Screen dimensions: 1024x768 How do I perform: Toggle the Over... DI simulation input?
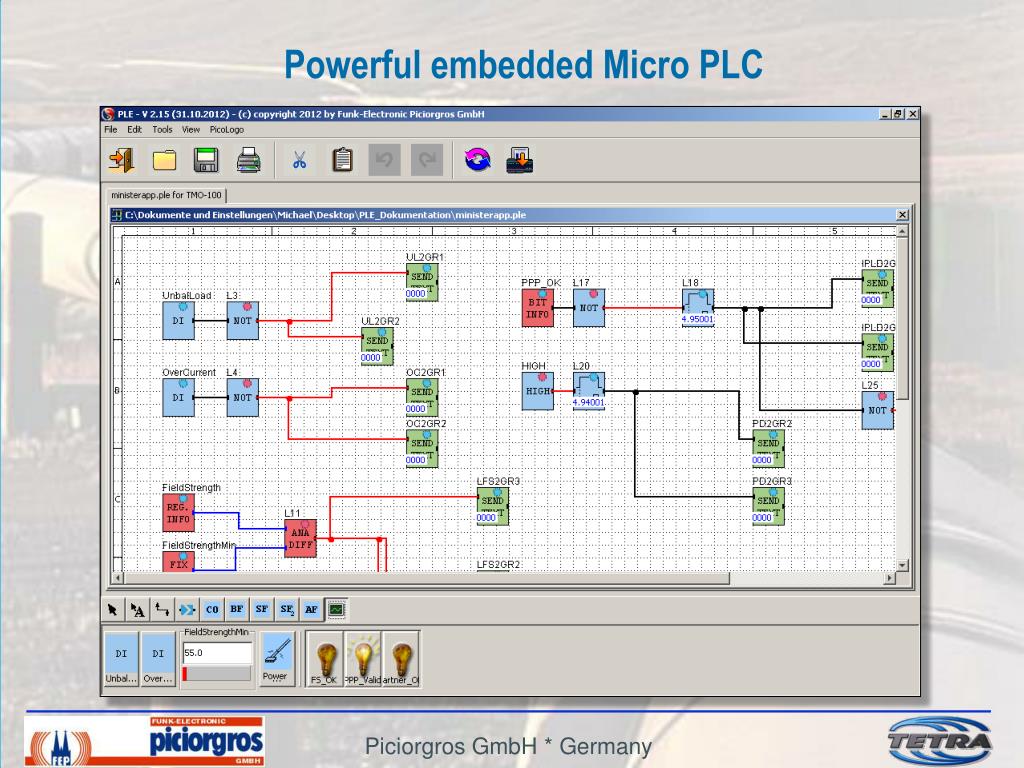tap(158, 658)
